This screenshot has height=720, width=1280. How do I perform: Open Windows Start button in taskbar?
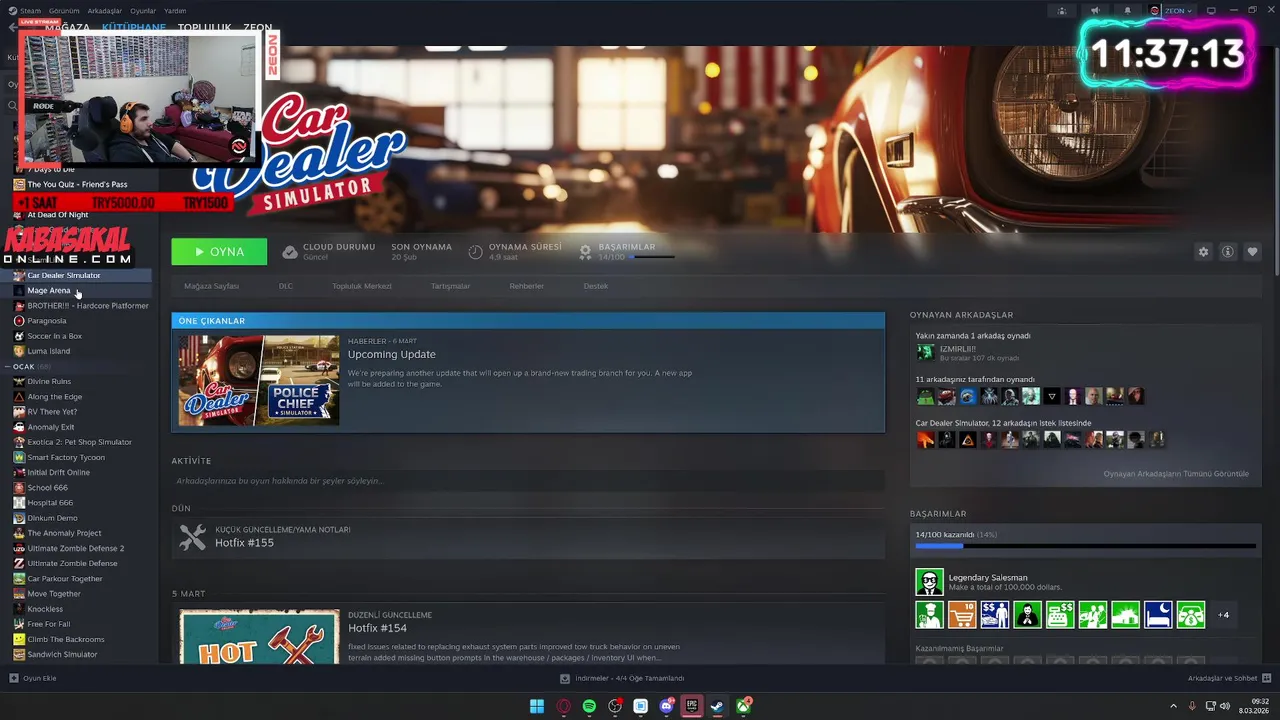pos(537,706)
